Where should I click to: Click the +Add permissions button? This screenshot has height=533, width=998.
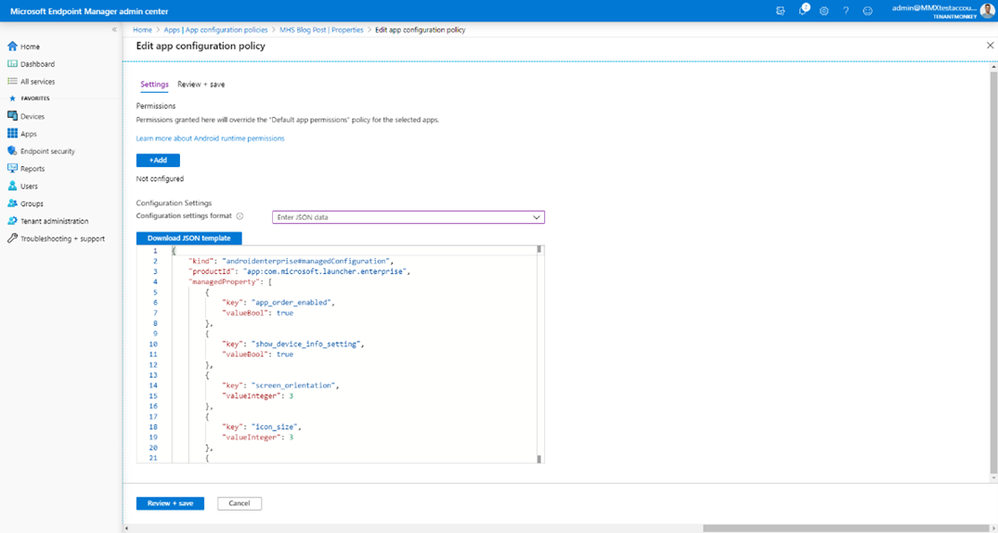click(x=158, y=160)
